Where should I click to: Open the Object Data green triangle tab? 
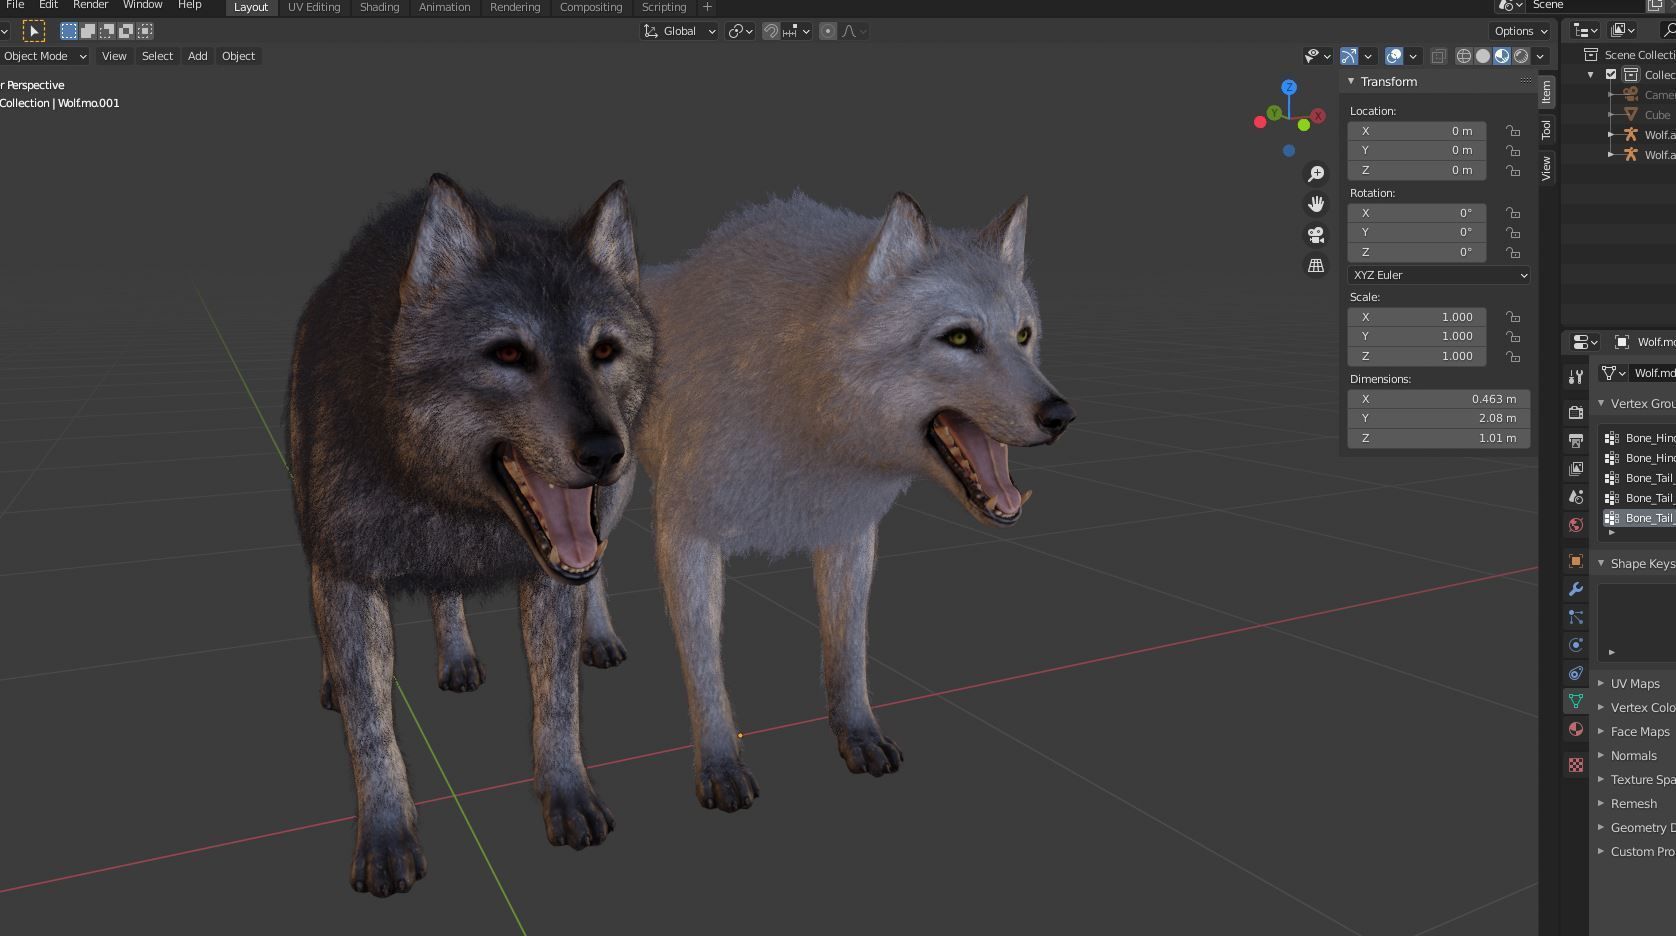pos(1576,701)
